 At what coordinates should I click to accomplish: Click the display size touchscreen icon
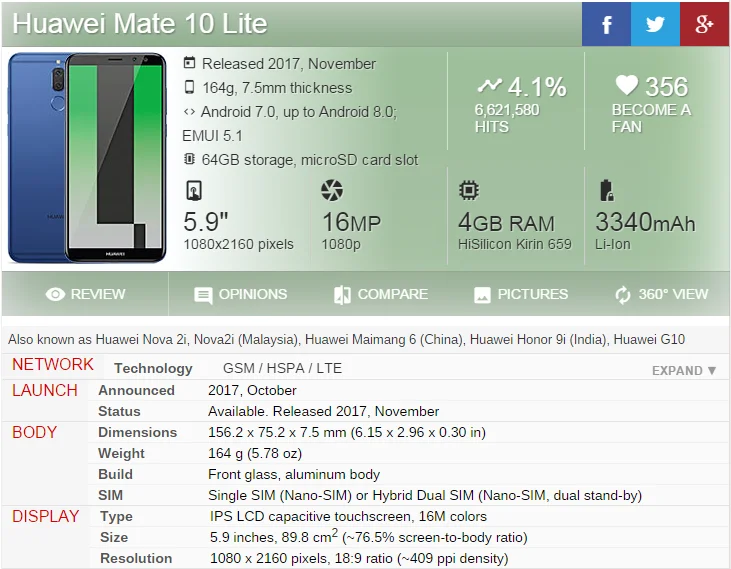[194, 190]
